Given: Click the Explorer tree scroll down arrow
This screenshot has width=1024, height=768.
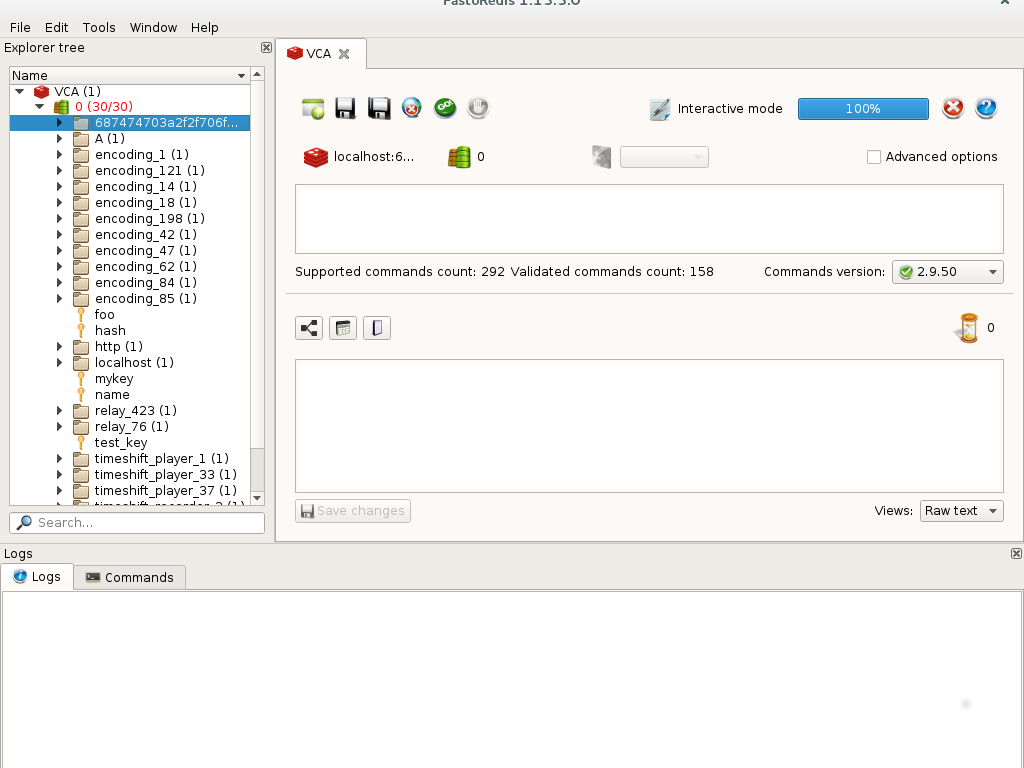Looking at the screenshot, I should coord(257,498).
